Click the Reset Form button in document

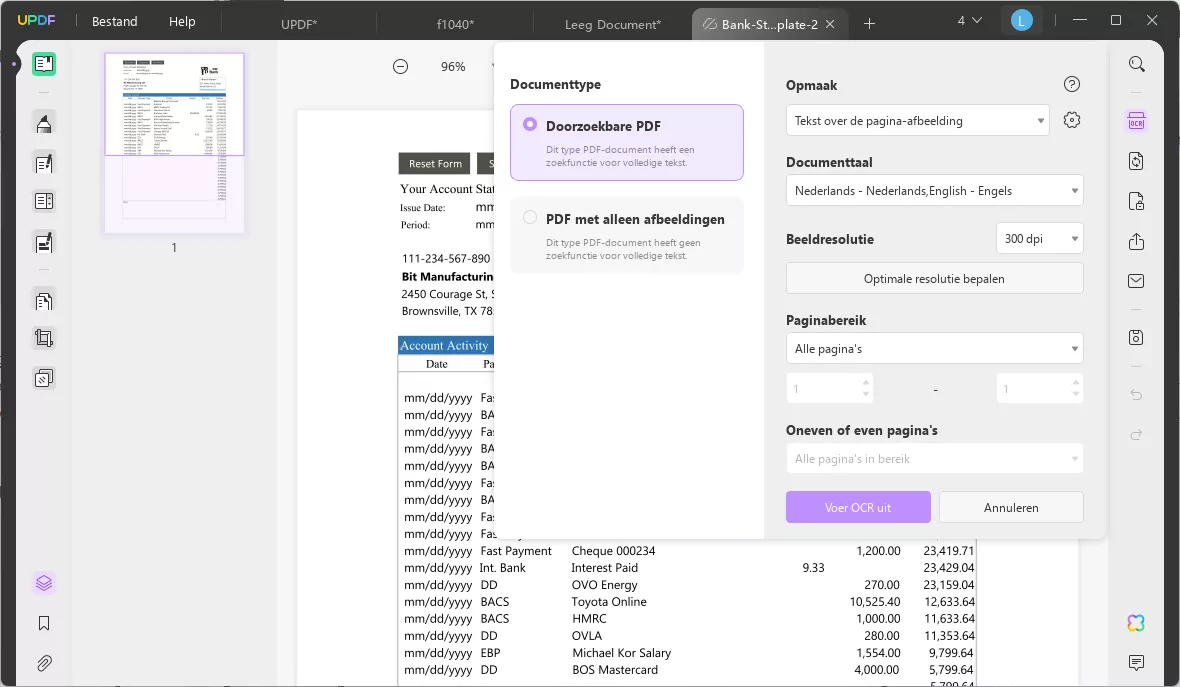click(435, 163)
